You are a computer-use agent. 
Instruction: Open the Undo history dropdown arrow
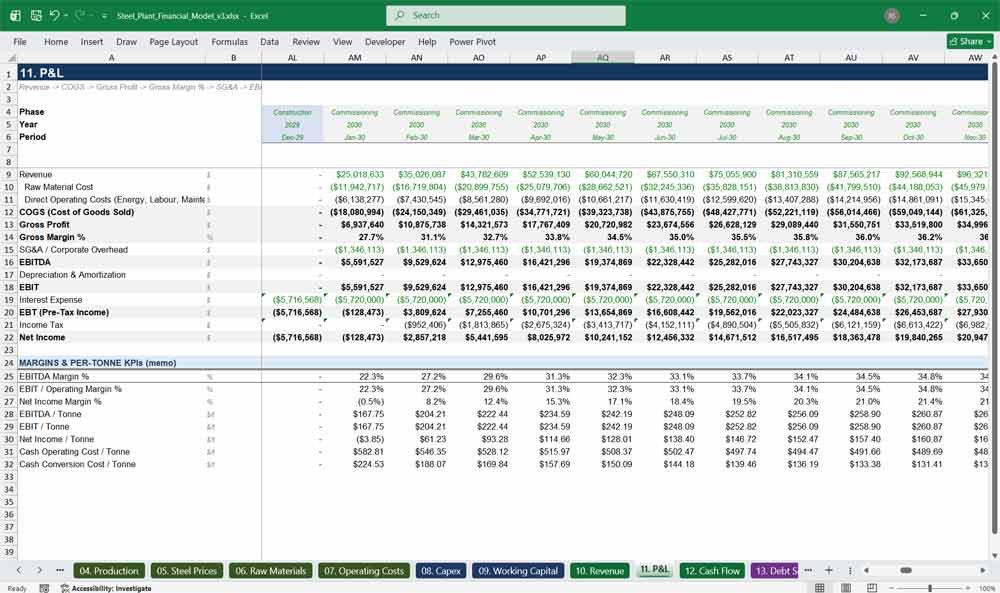[66, 15]
